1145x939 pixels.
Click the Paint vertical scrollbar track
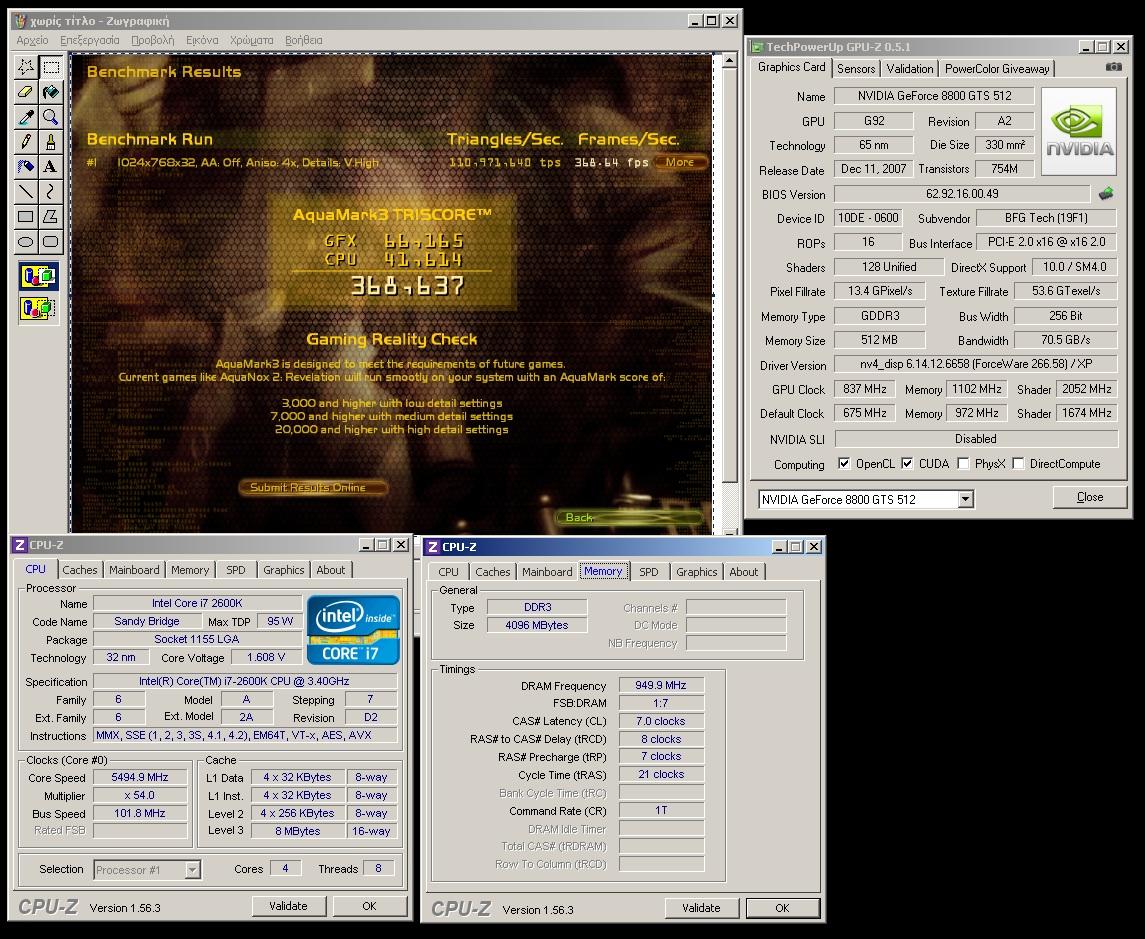729,504
